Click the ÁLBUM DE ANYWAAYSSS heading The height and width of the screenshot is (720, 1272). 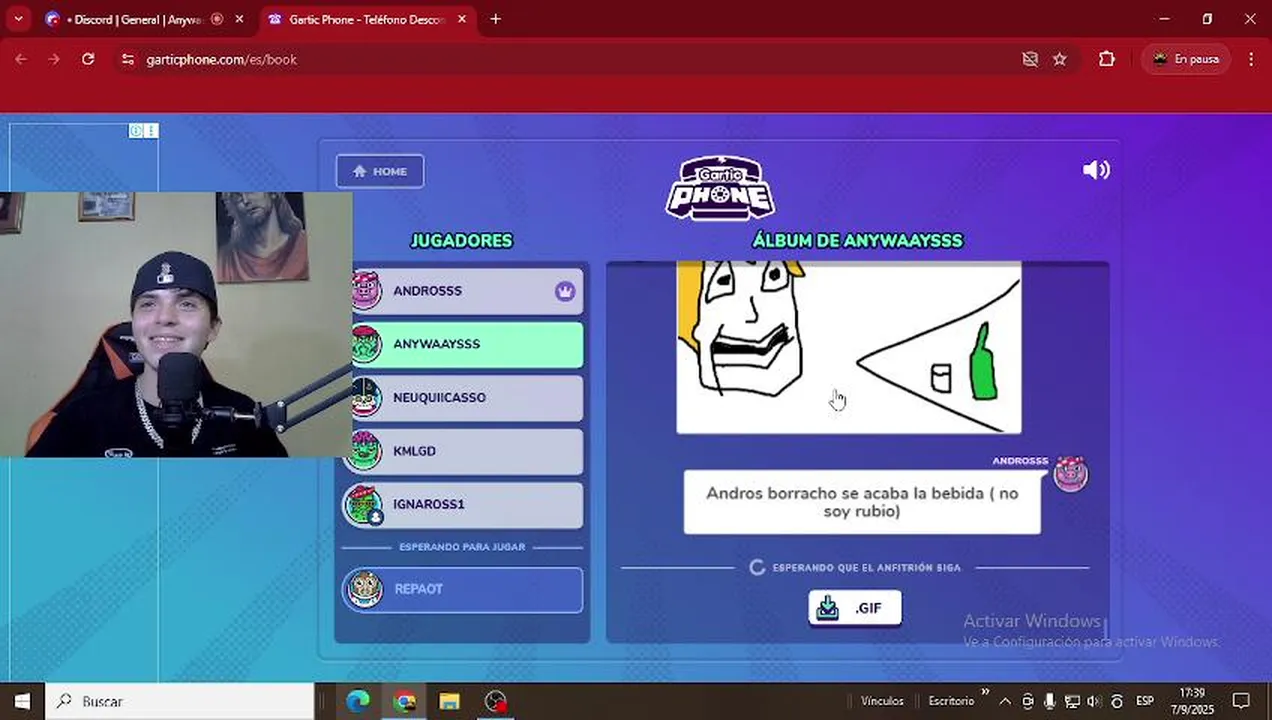click(857, 241)
